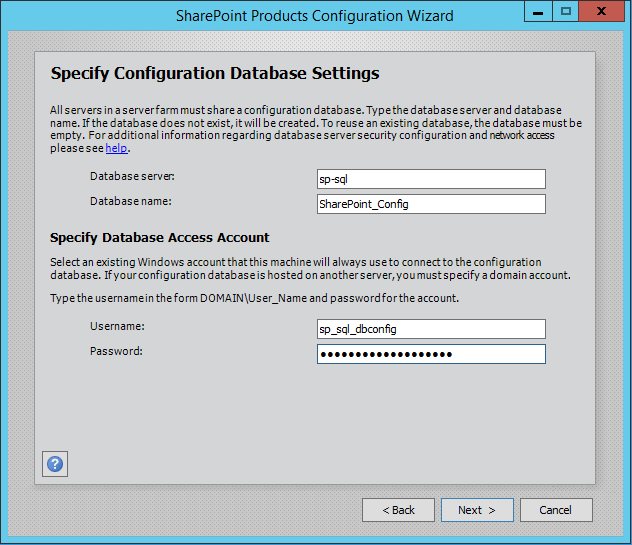Click into the Password field

[x=430, y=354]
